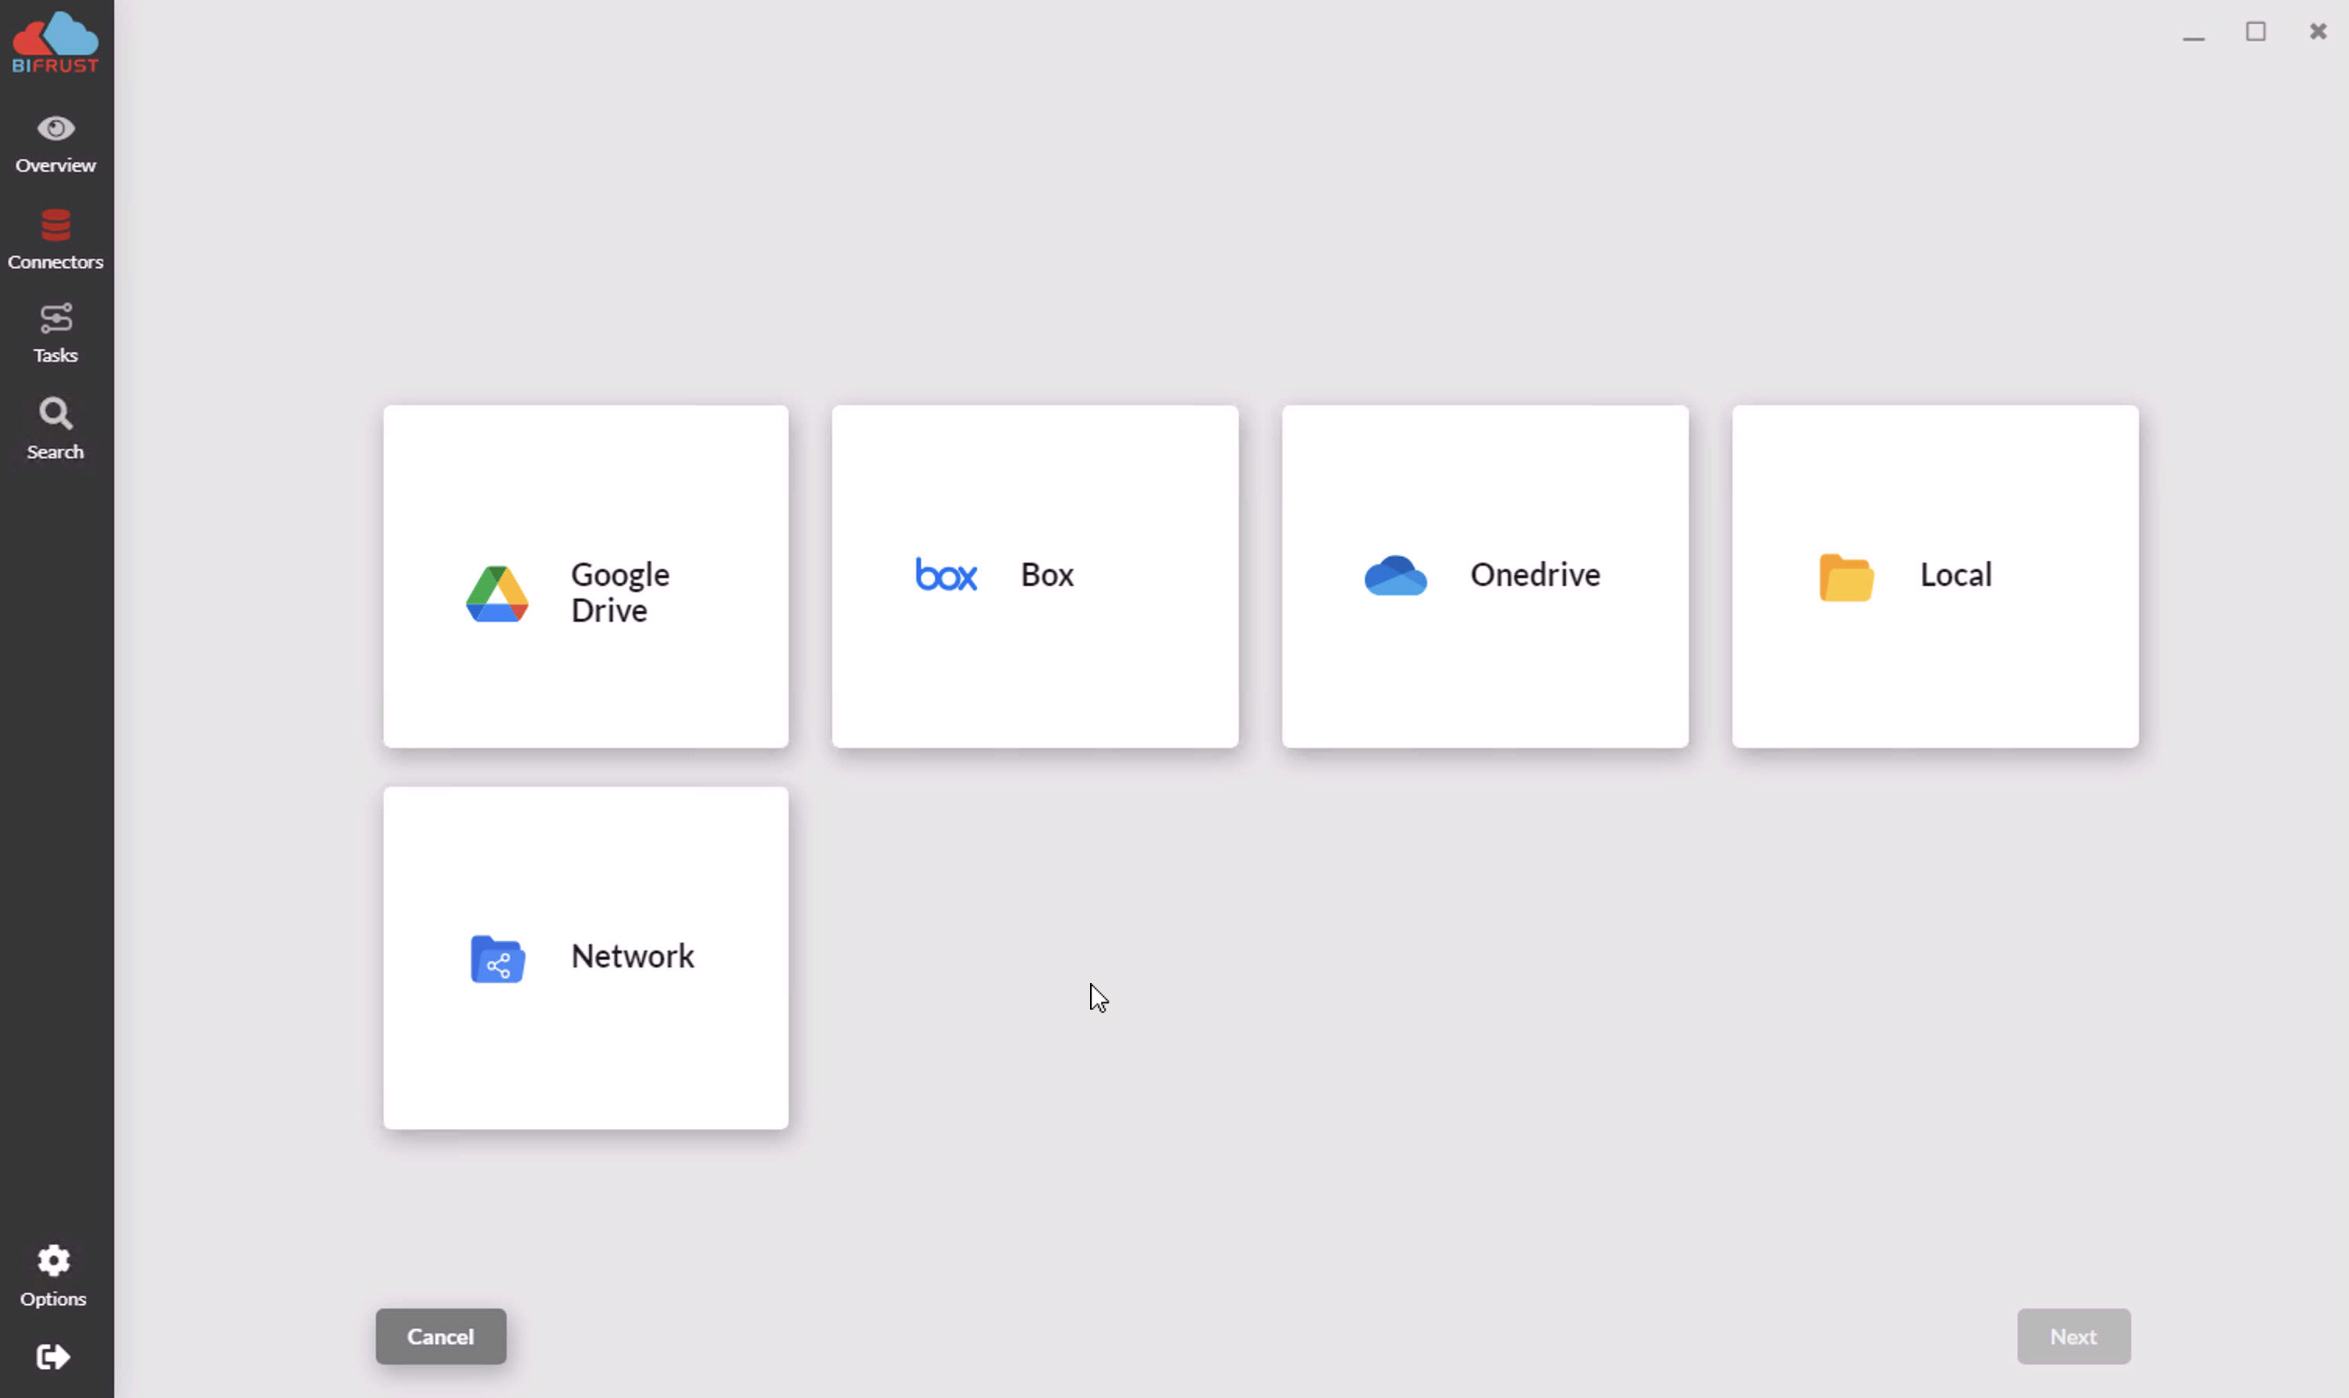Open the Connectors database icon
This screenshot has height=1398, width=2349.
click(55, 225)
